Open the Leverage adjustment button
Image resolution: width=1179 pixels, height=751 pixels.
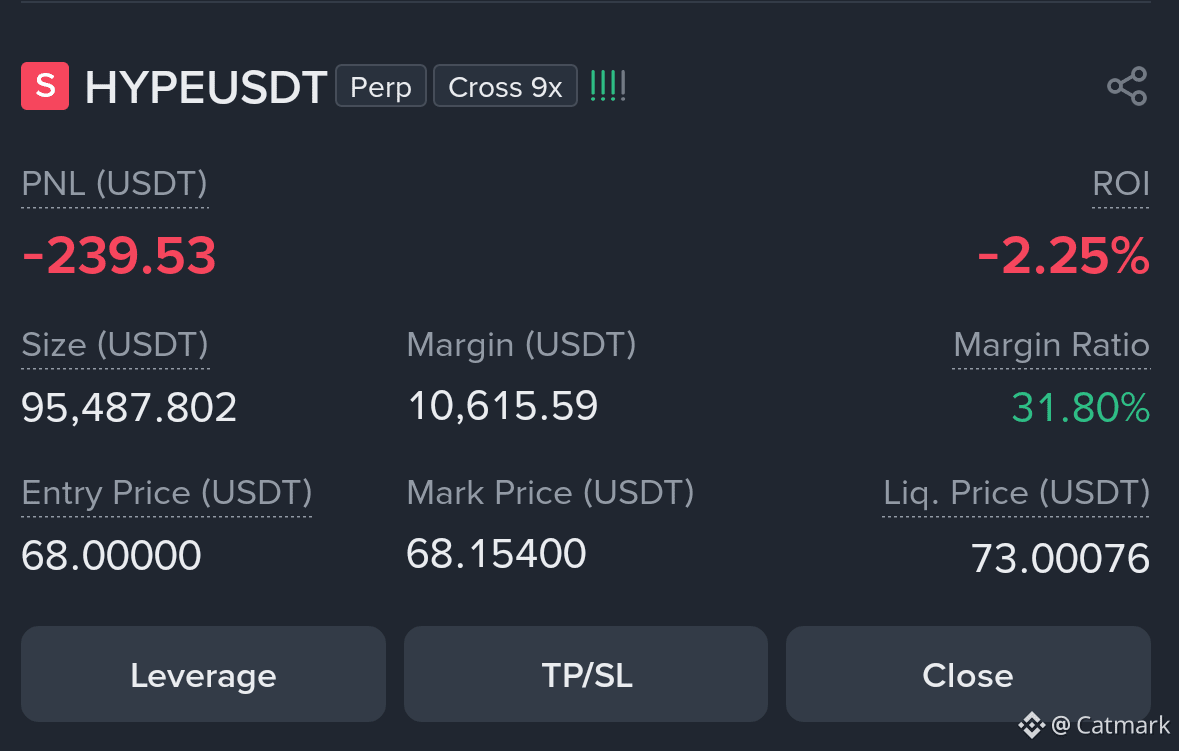(x=203, y=674)
